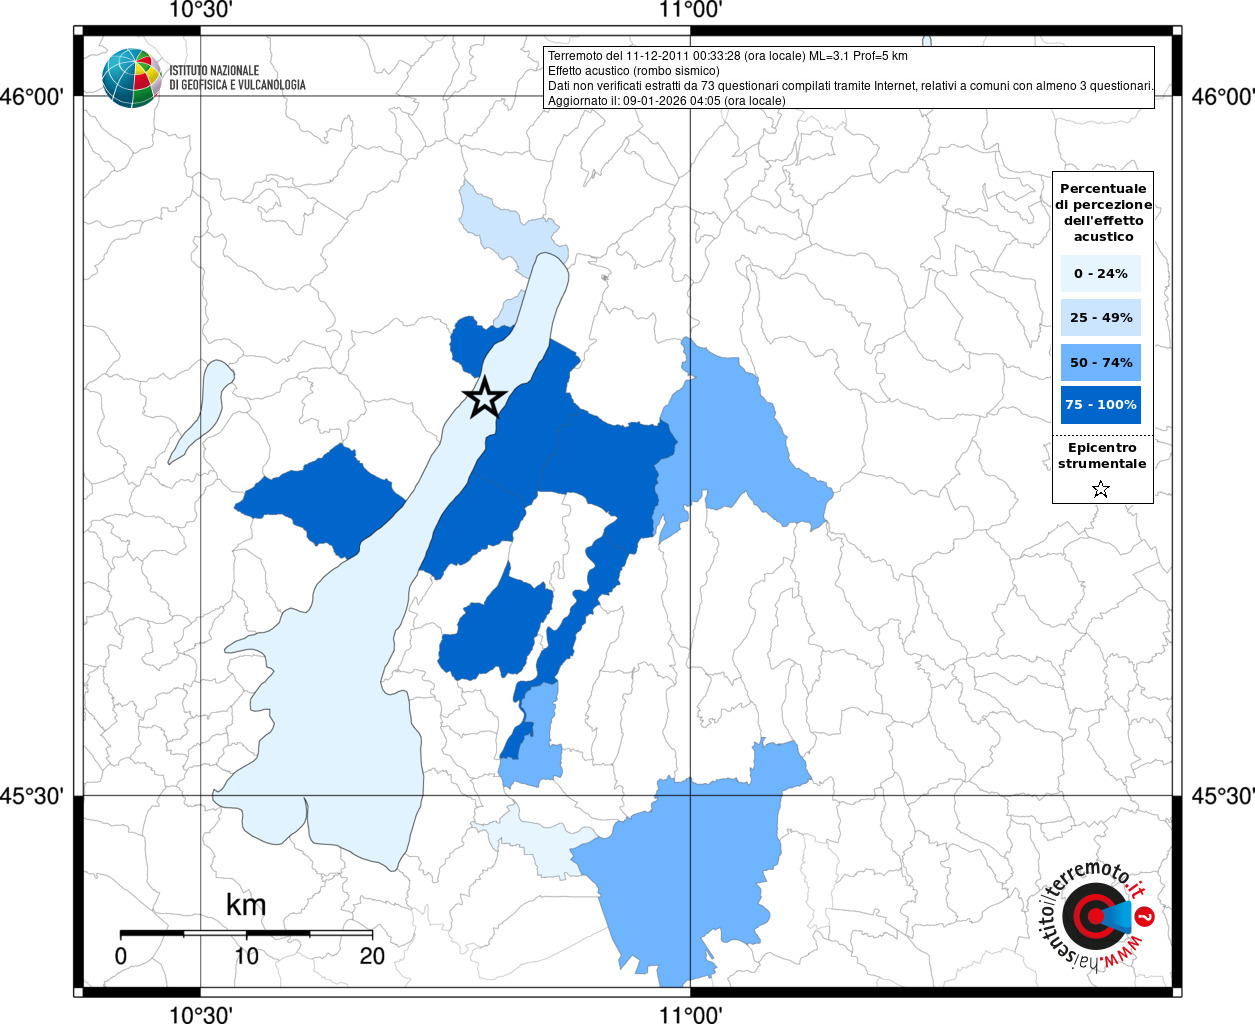Click the 'Aggiornato il: 09-01-2026' line
The height and width of the screenshot is (1024, 1255).
[x=666, y=101]
